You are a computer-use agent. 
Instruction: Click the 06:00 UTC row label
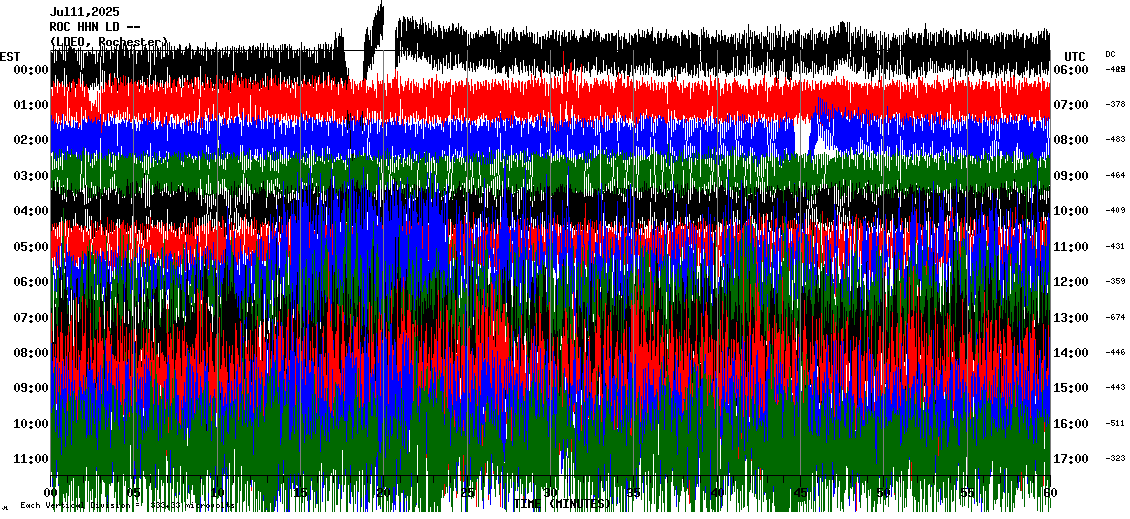click(x=1071, y=70)
